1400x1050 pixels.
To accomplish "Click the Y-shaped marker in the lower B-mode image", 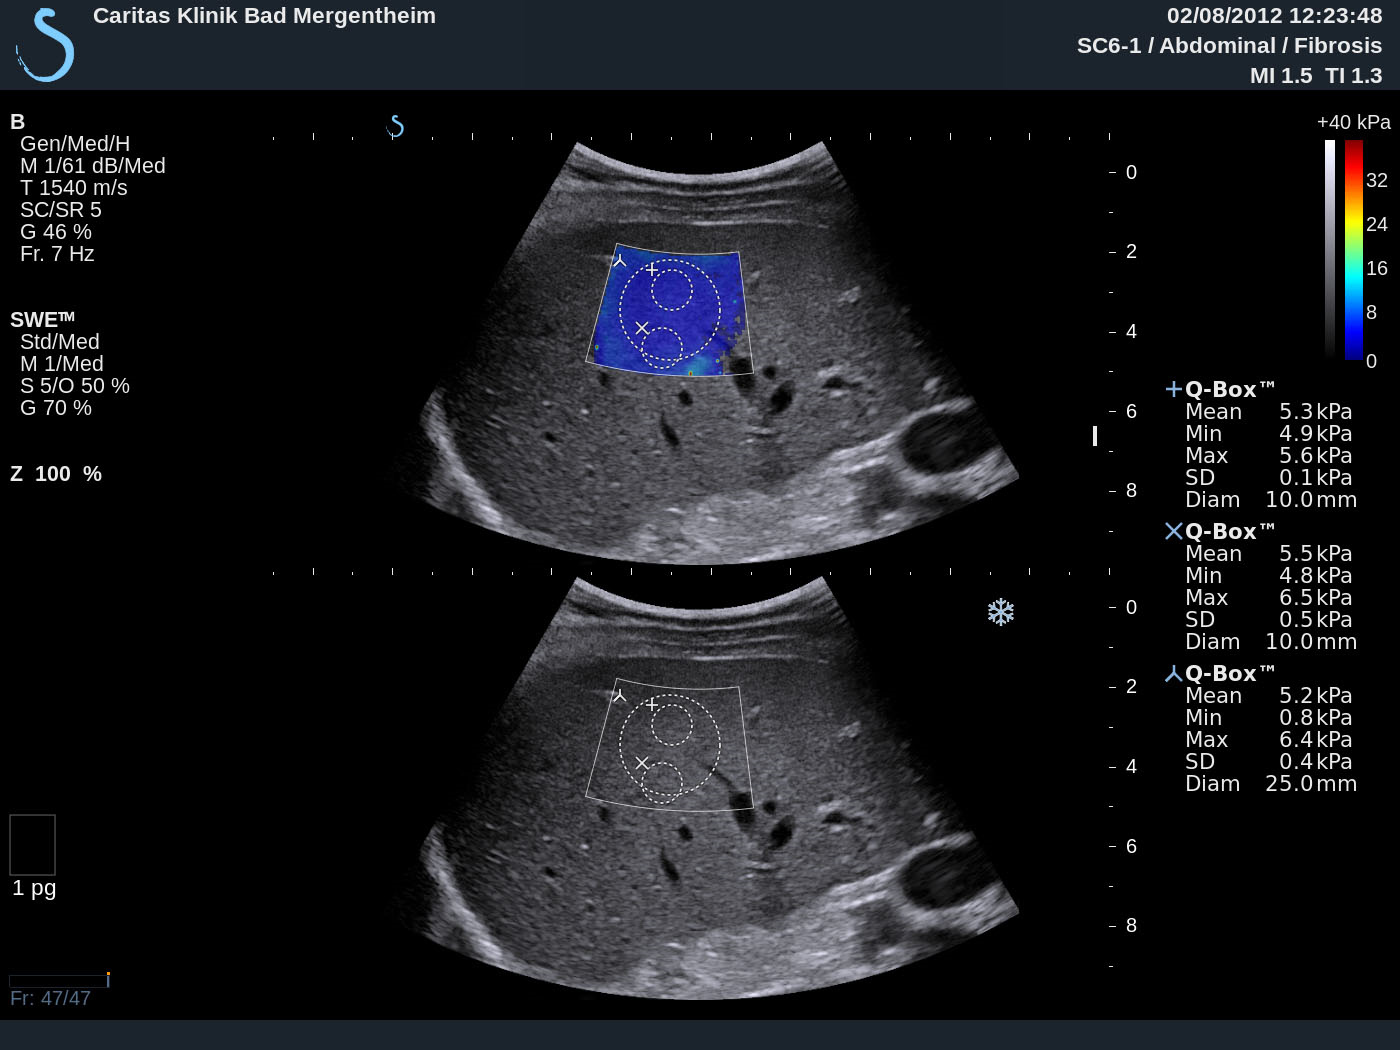I will (x=620, y=696).
